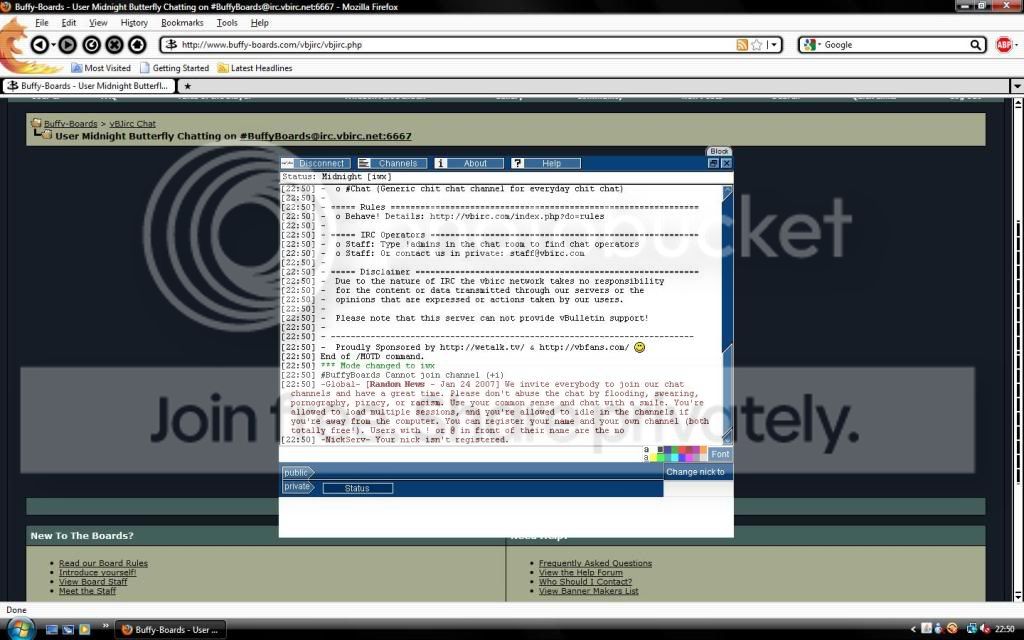The image size is (1024, 640).
Task: Open the View menu
Action: (98, 22)
